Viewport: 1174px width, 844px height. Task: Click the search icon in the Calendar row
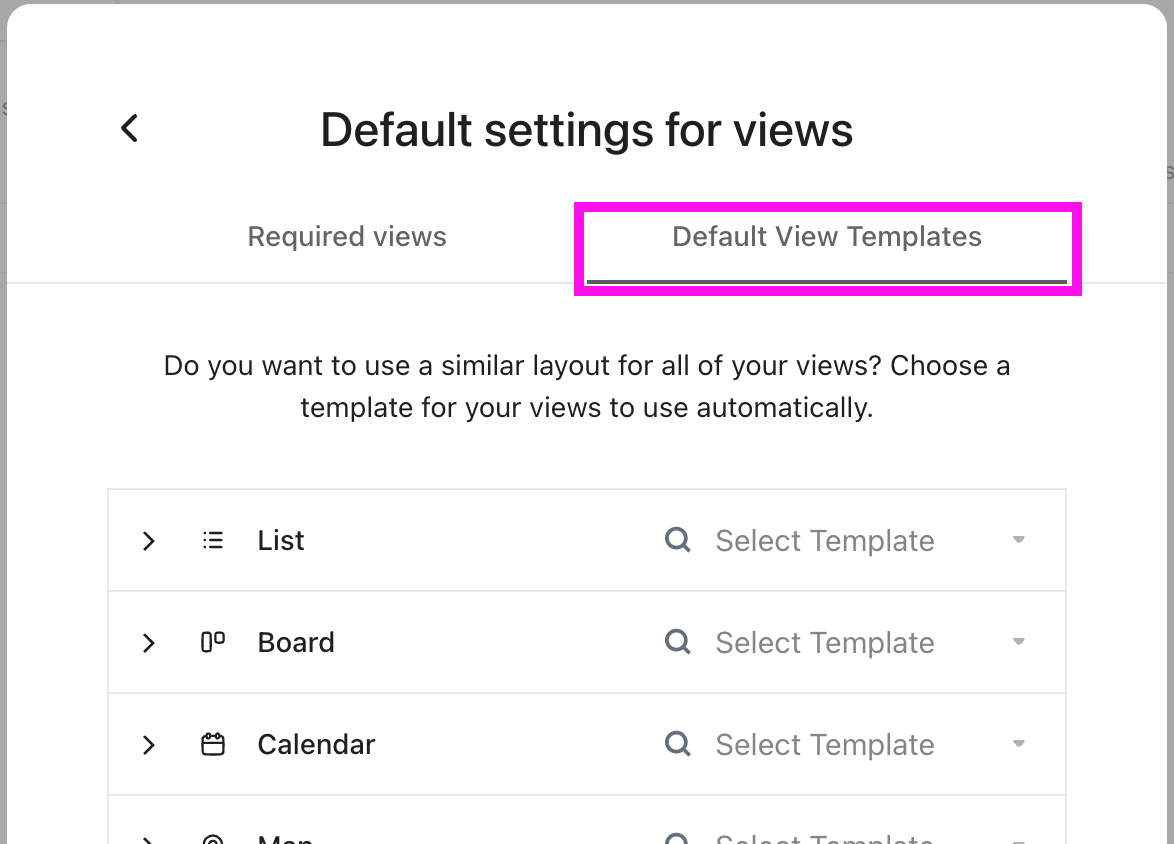[x=678, y=744]
